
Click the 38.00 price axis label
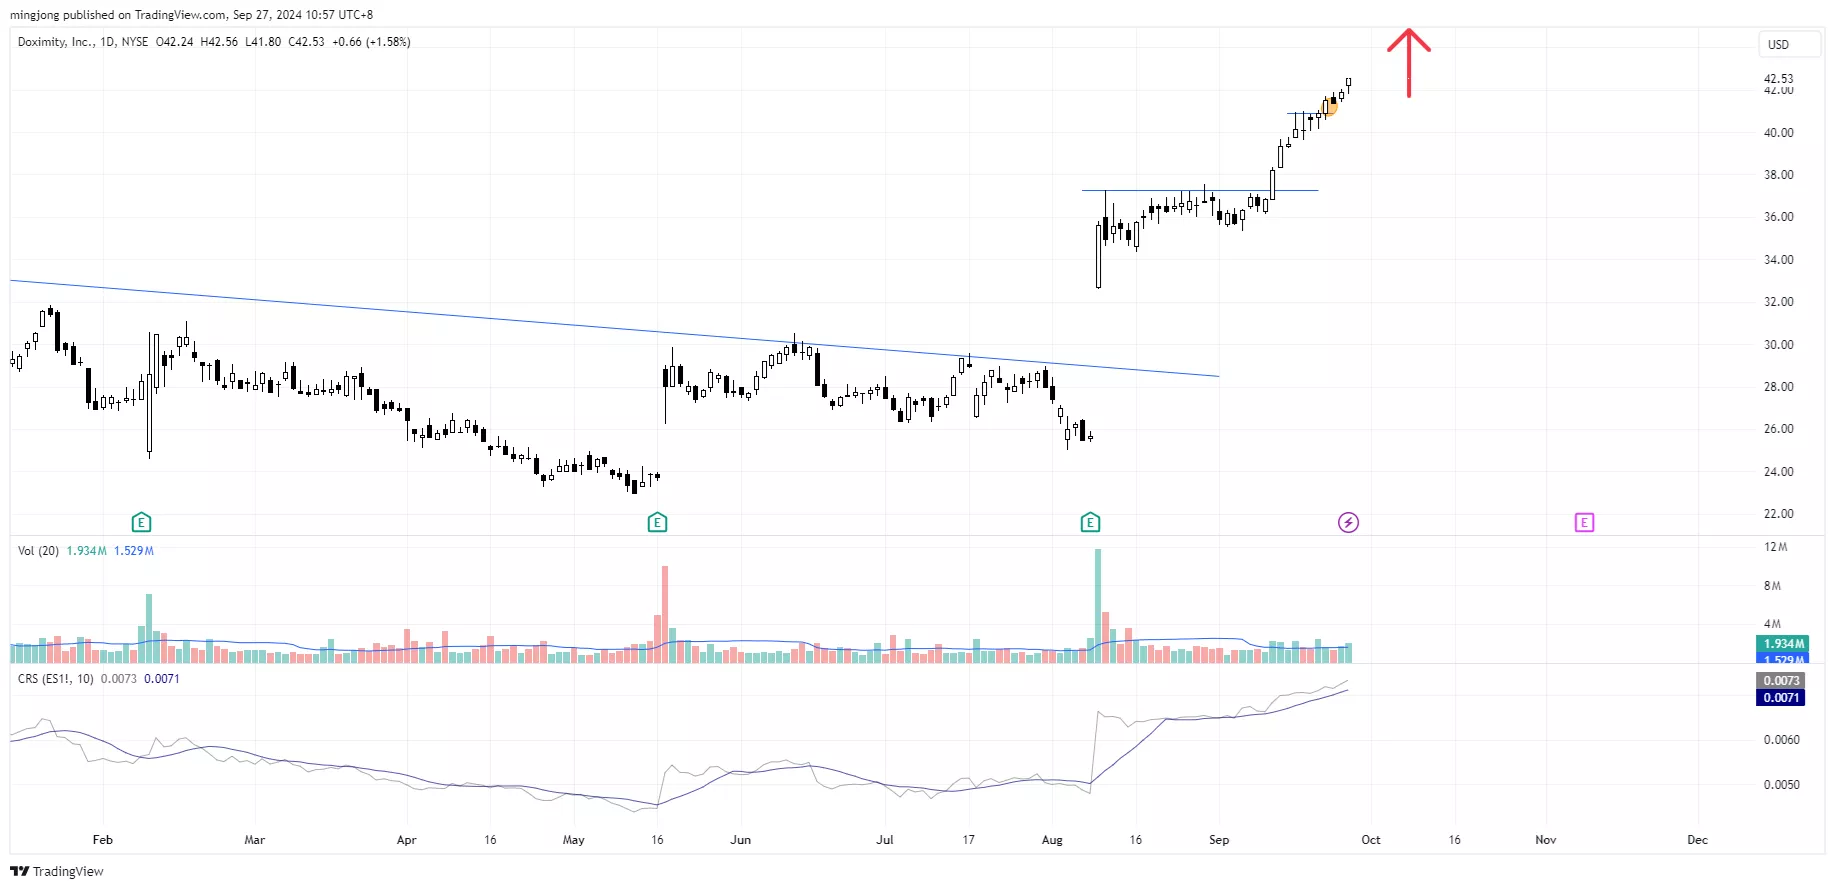(1778, 175)
